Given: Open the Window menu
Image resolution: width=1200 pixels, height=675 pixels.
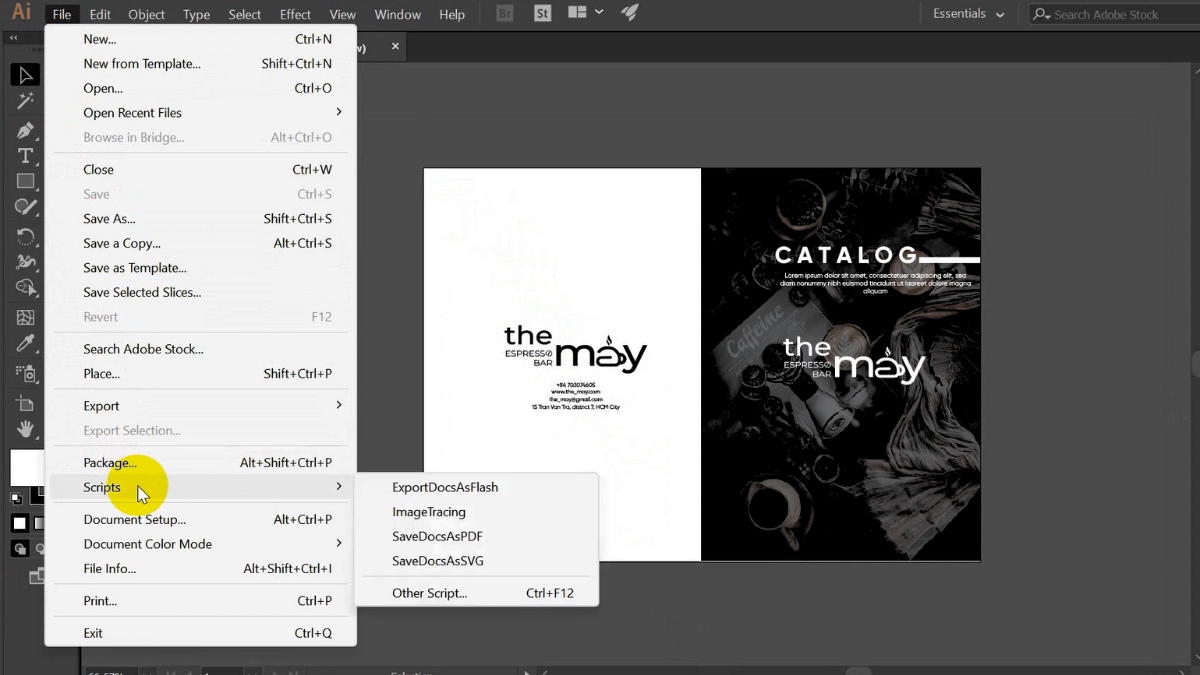Looking at the screenshot, I should [x=398, y=14].
